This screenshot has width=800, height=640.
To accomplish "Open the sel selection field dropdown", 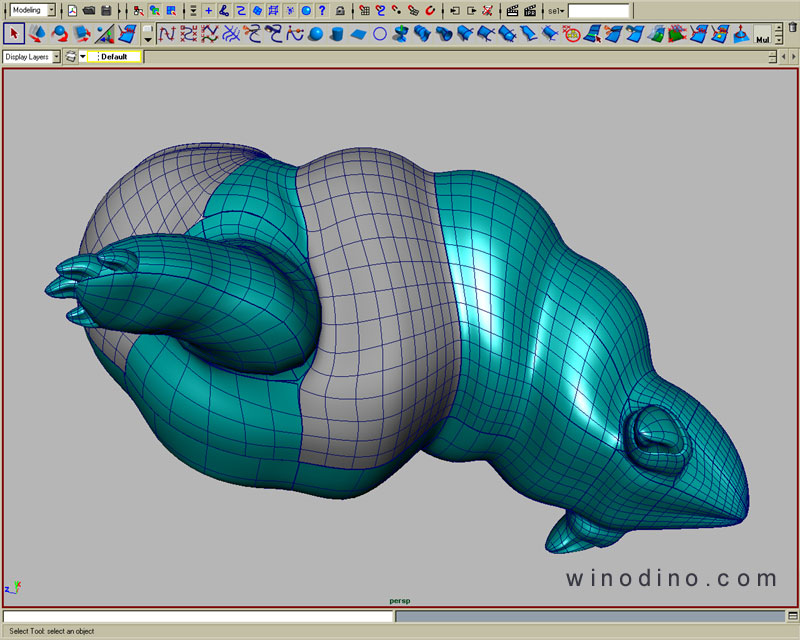I will click(x=556, y=11).
